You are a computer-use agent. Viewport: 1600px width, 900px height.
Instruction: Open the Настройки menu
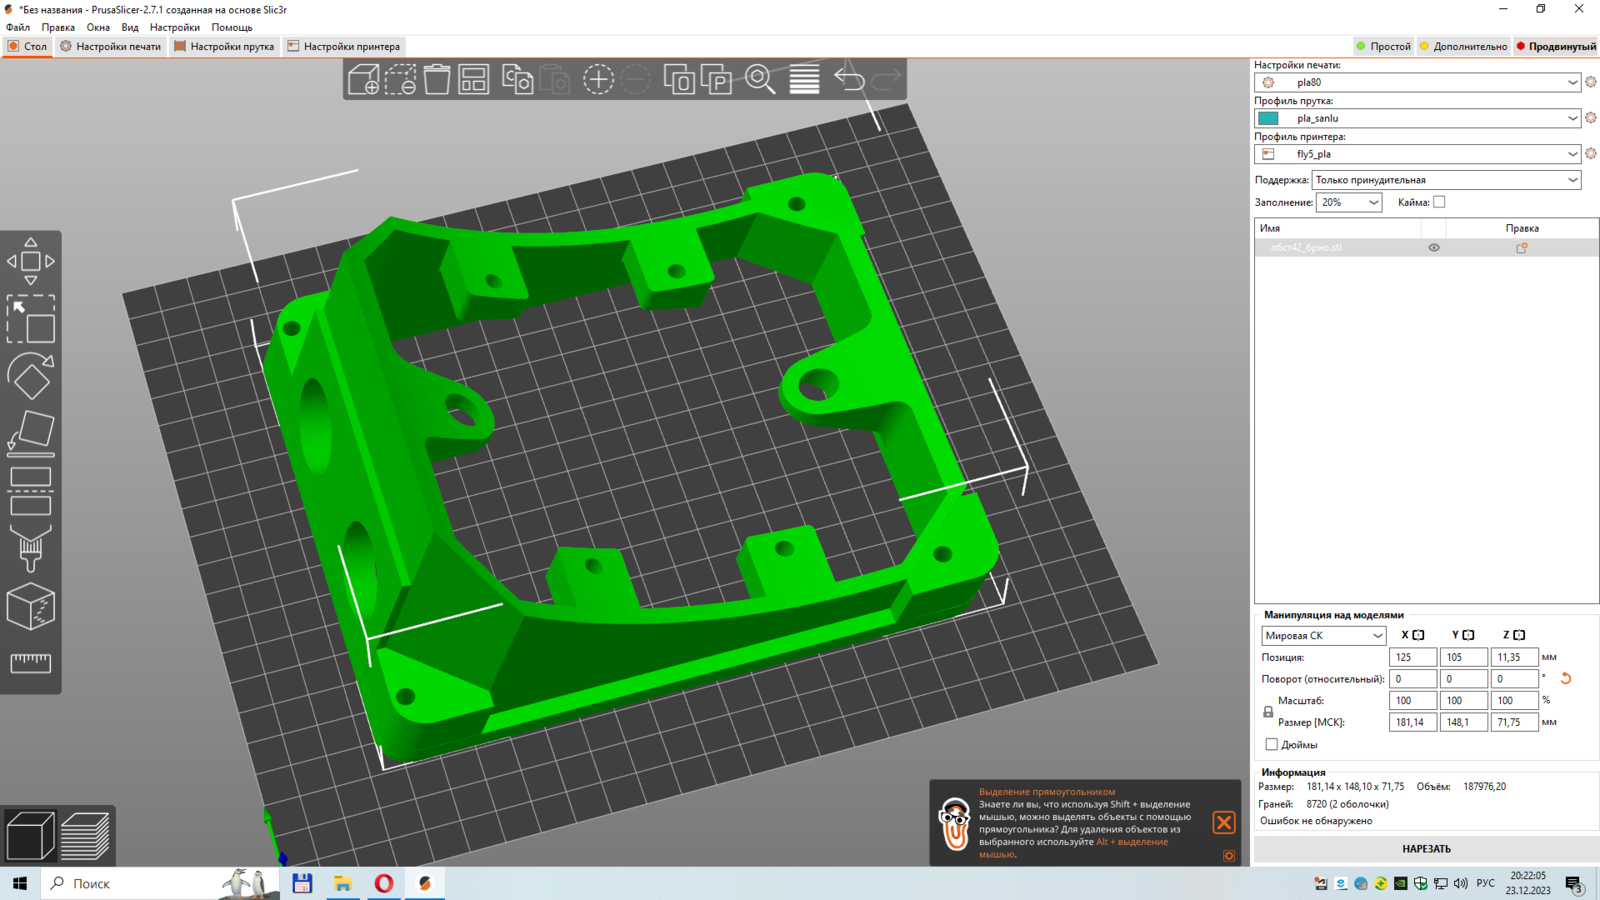click(175, 27)
